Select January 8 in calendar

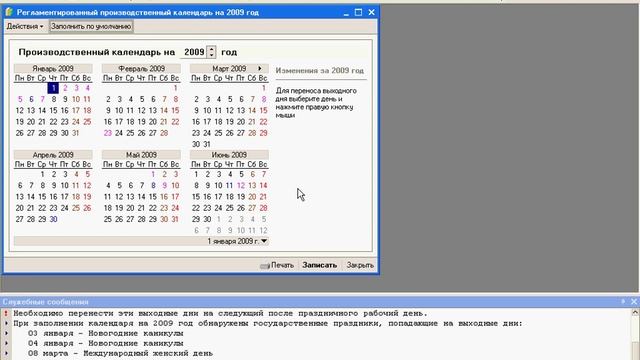(53, 99)
